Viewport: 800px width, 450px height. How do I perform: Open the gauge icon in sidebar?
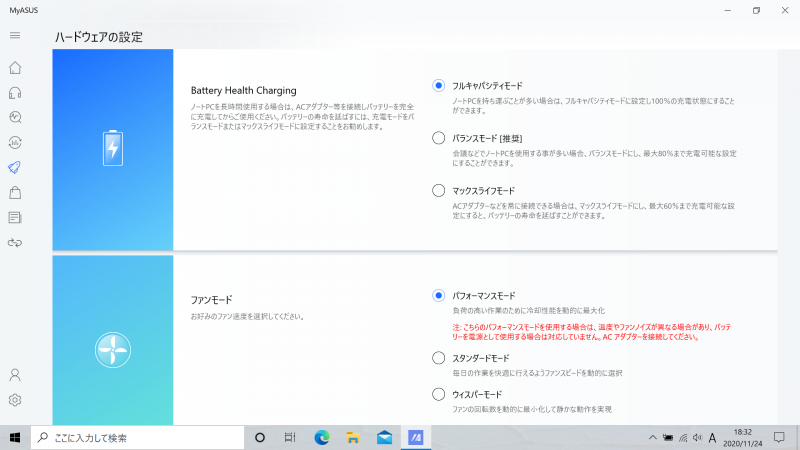(x=15, y=142)
